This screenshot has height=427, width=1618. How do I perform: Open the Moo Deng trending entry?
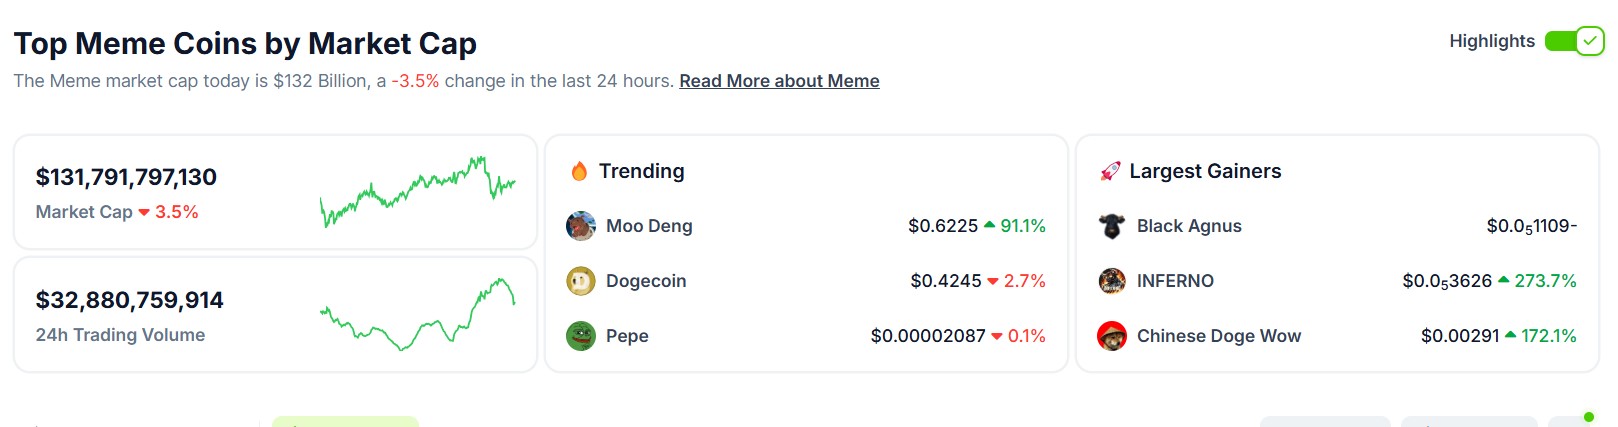pos(649,226)
